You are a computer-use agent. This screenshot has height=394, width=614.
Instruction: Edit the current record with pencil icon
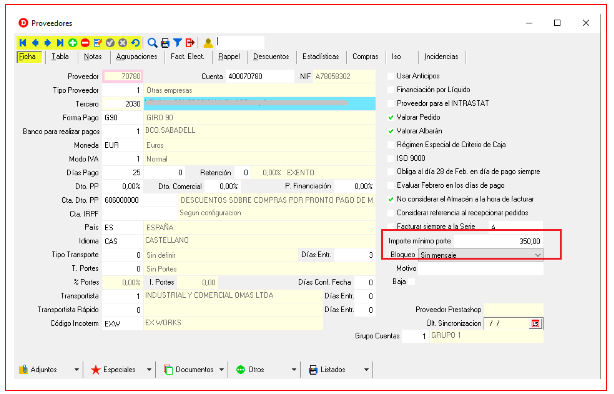[x=98, y=43]
